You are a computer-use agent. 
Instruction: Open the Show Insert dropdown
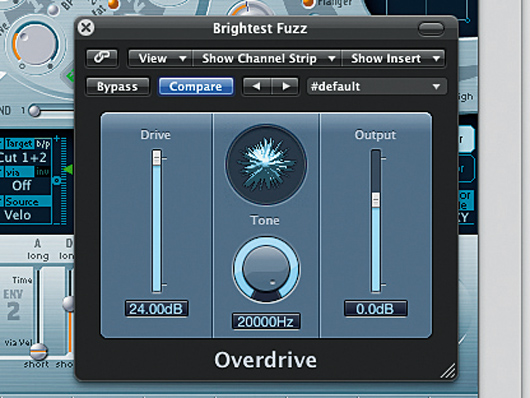(x=394, y=58)
